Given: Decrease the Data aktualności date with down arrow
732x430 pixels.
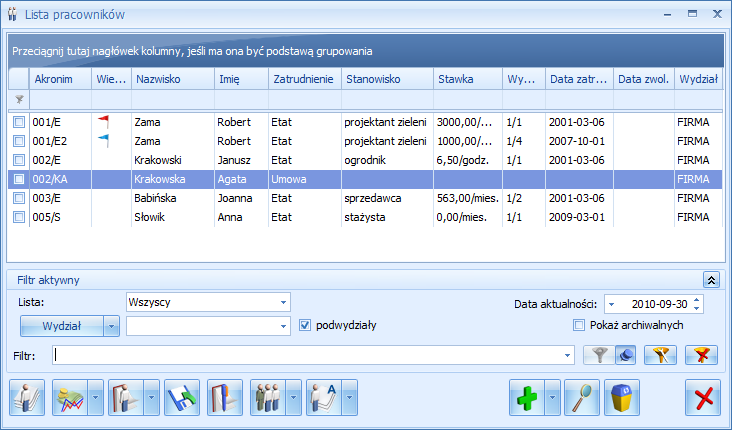Looking at the screenshot, I should pos(697,309).
